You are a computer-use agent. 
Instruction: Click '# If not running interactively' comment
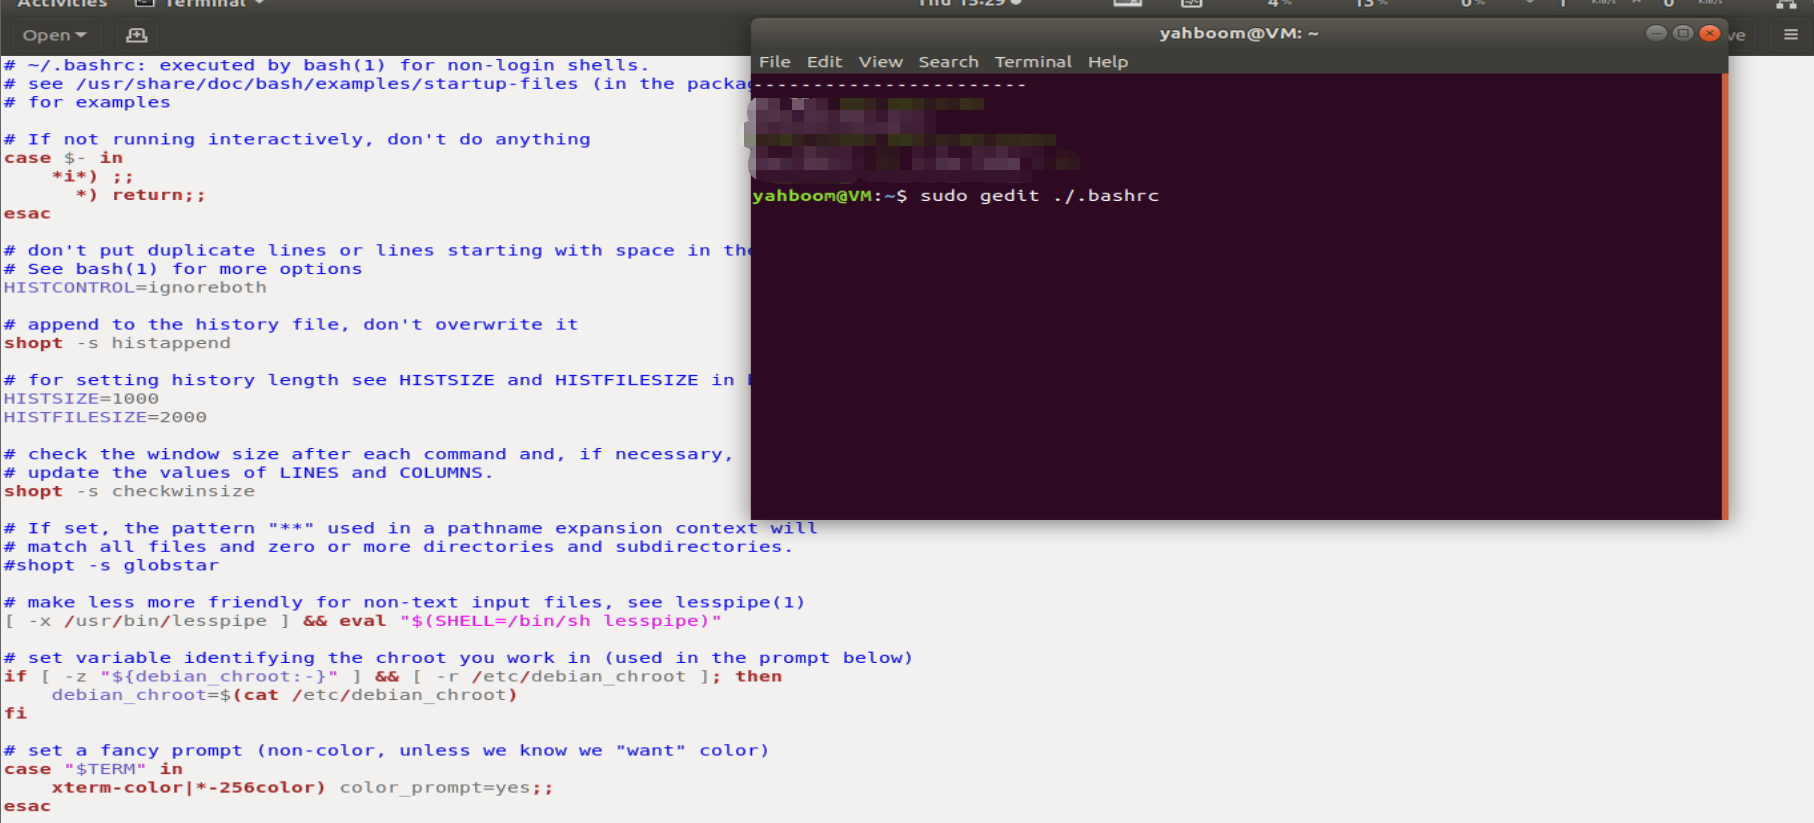[297, 140]
